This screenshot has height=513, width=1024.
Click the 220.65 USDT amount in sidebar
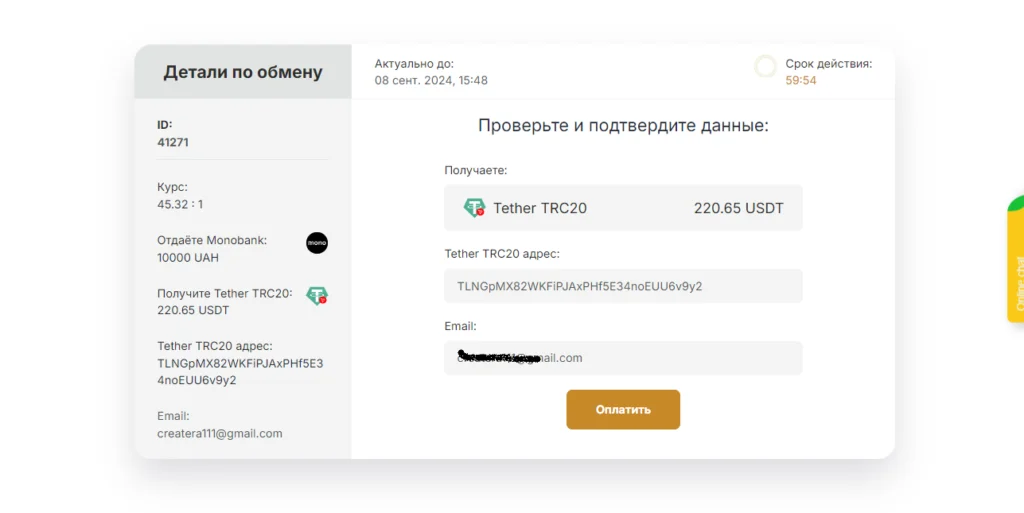(x=193, y=311)
